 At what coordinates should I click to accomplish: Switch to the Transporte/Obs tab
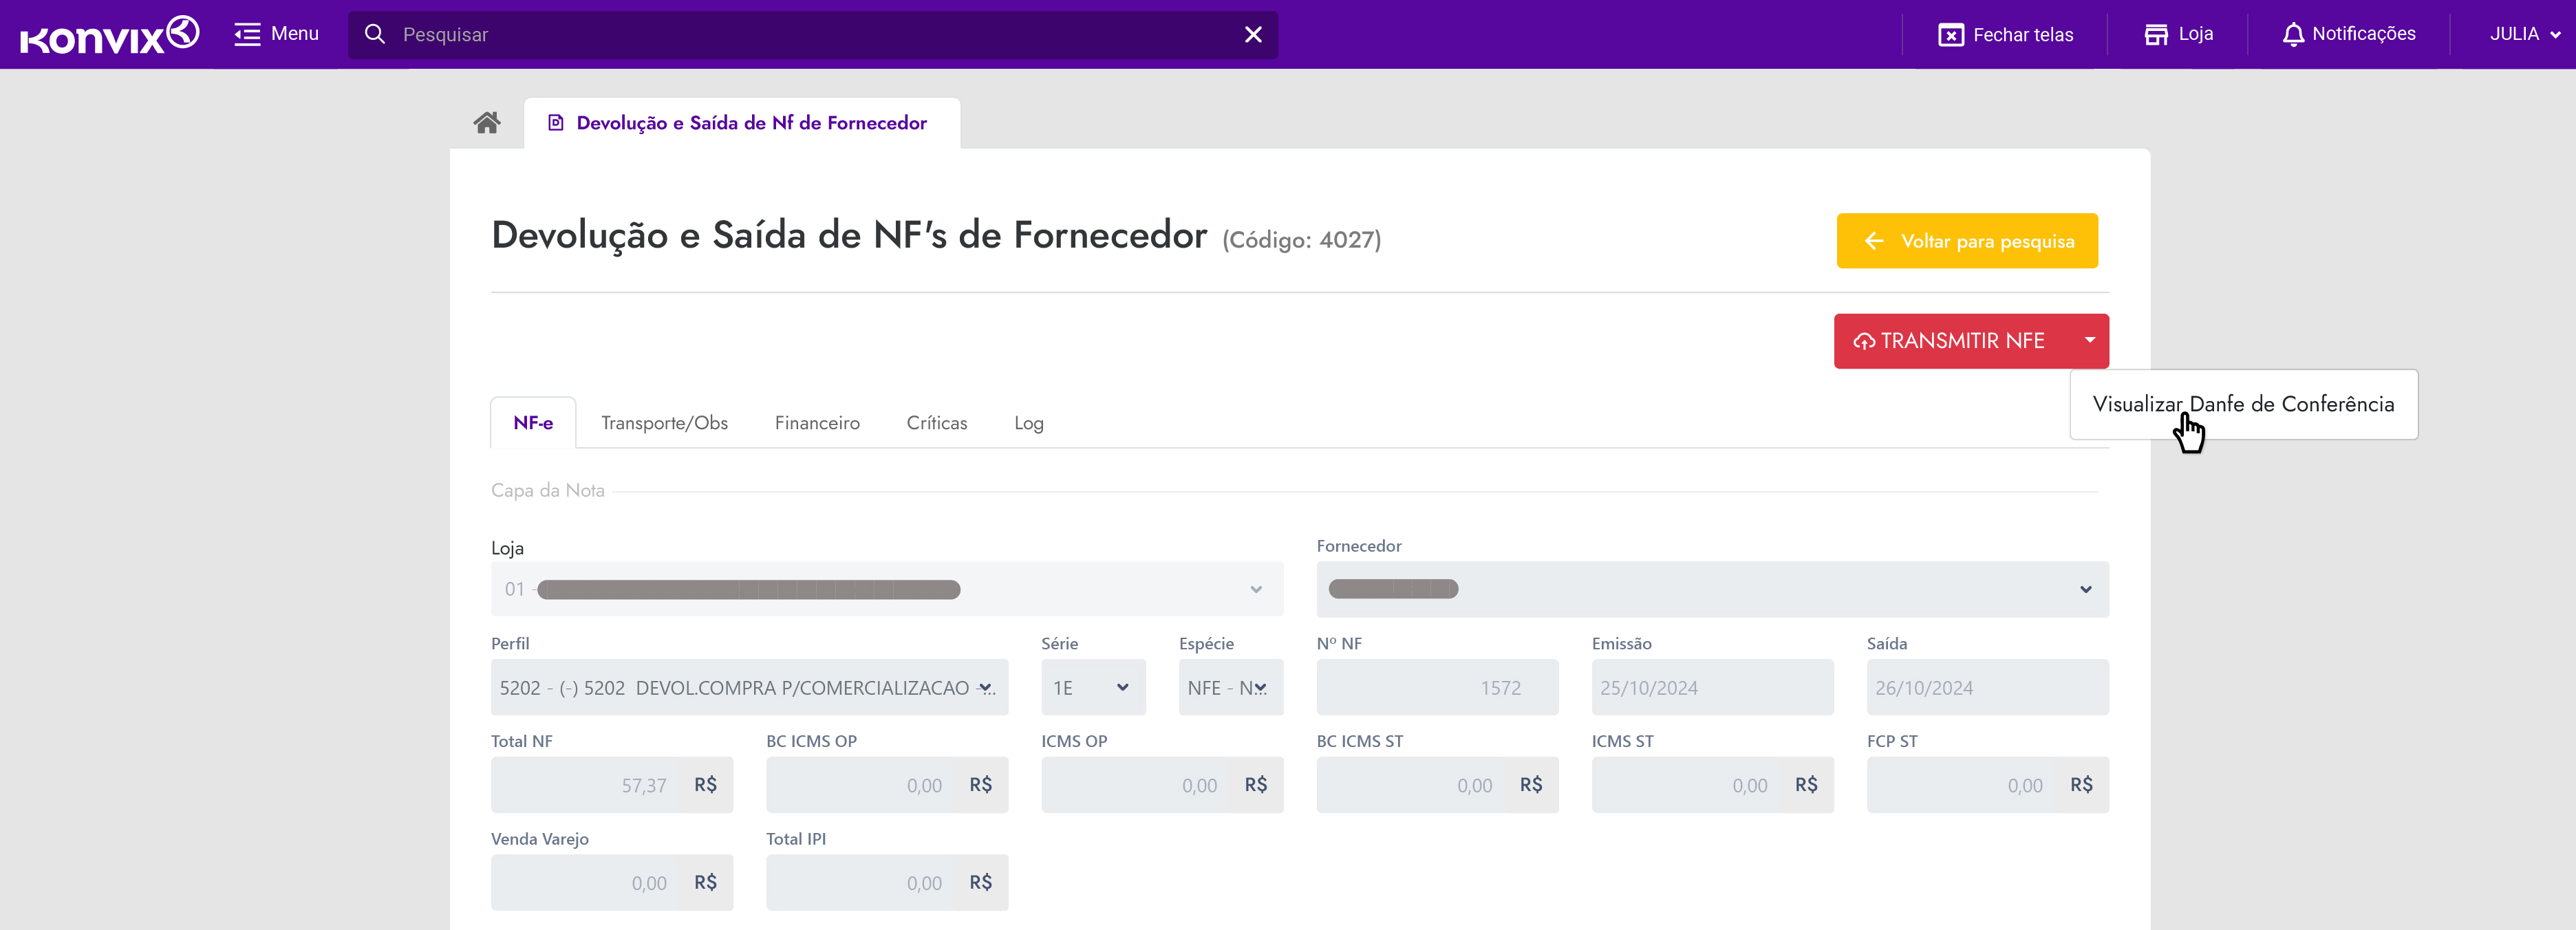point(664,423)
